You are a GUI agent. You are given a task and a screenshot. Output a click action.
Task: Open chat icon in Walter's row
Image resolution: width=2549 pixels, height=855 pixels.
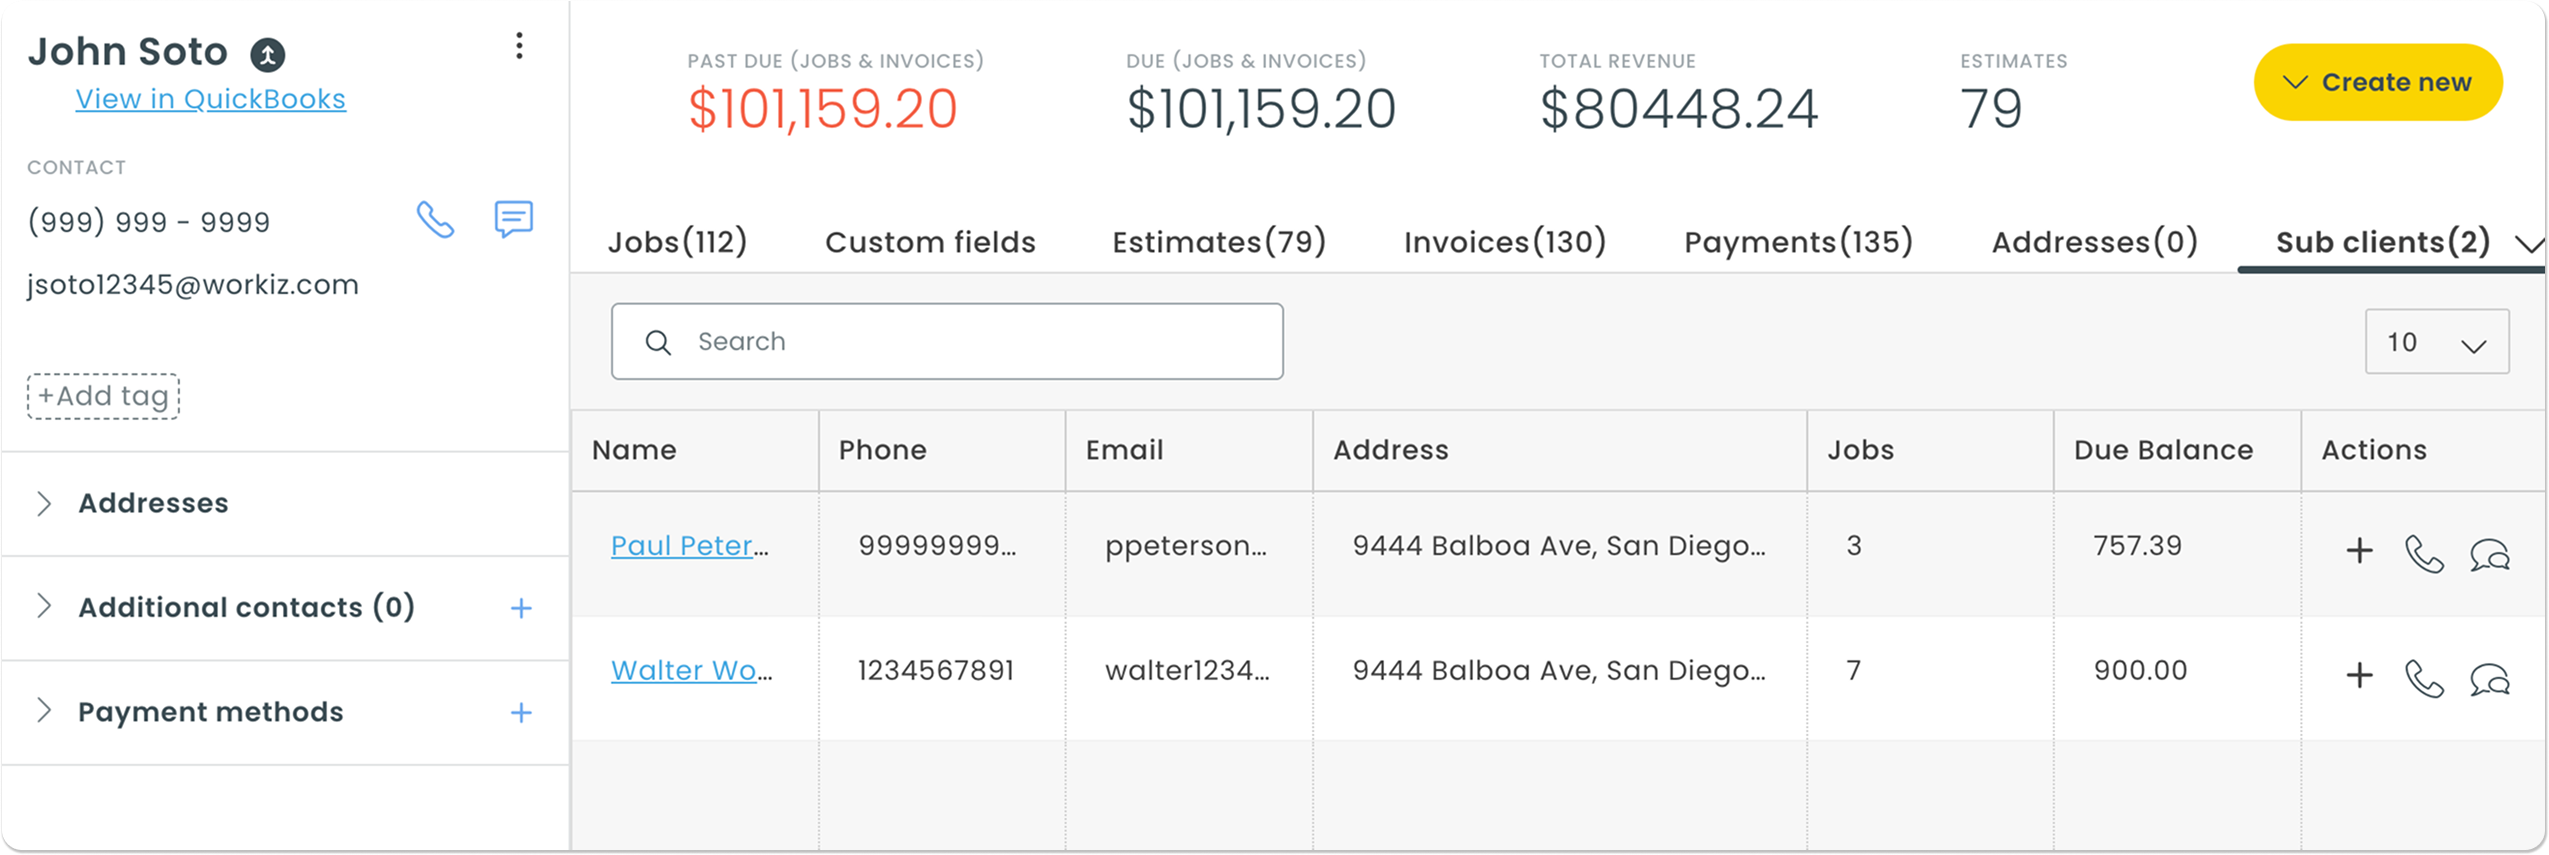(2489, 678)
